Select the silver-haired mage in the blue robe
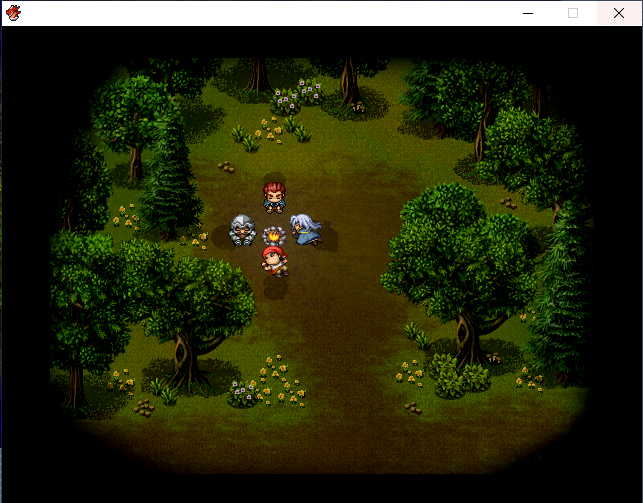This screenshot has width=643, height=503. tap(306, 230)
